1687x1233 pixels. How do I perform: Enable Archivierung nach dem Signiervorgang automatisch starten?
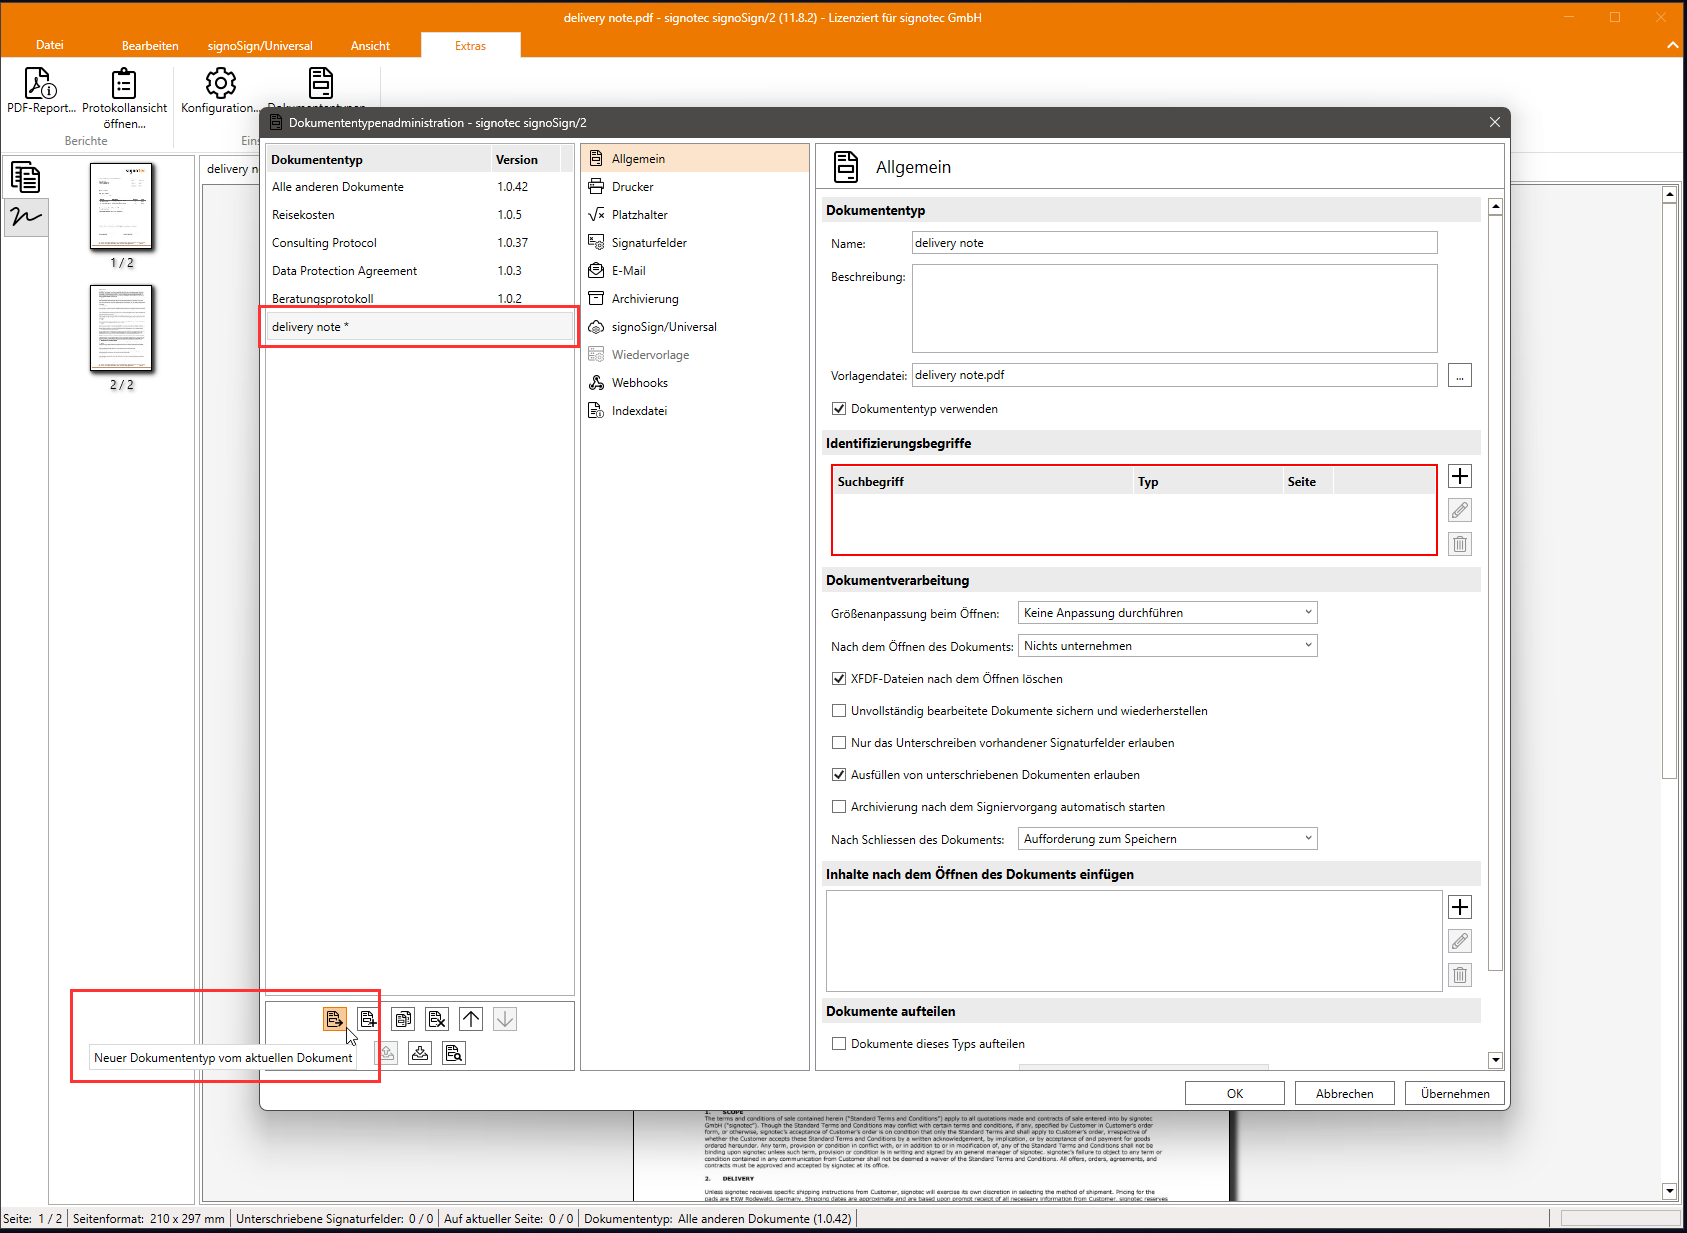pyautogui.click(x=839, y=807)
